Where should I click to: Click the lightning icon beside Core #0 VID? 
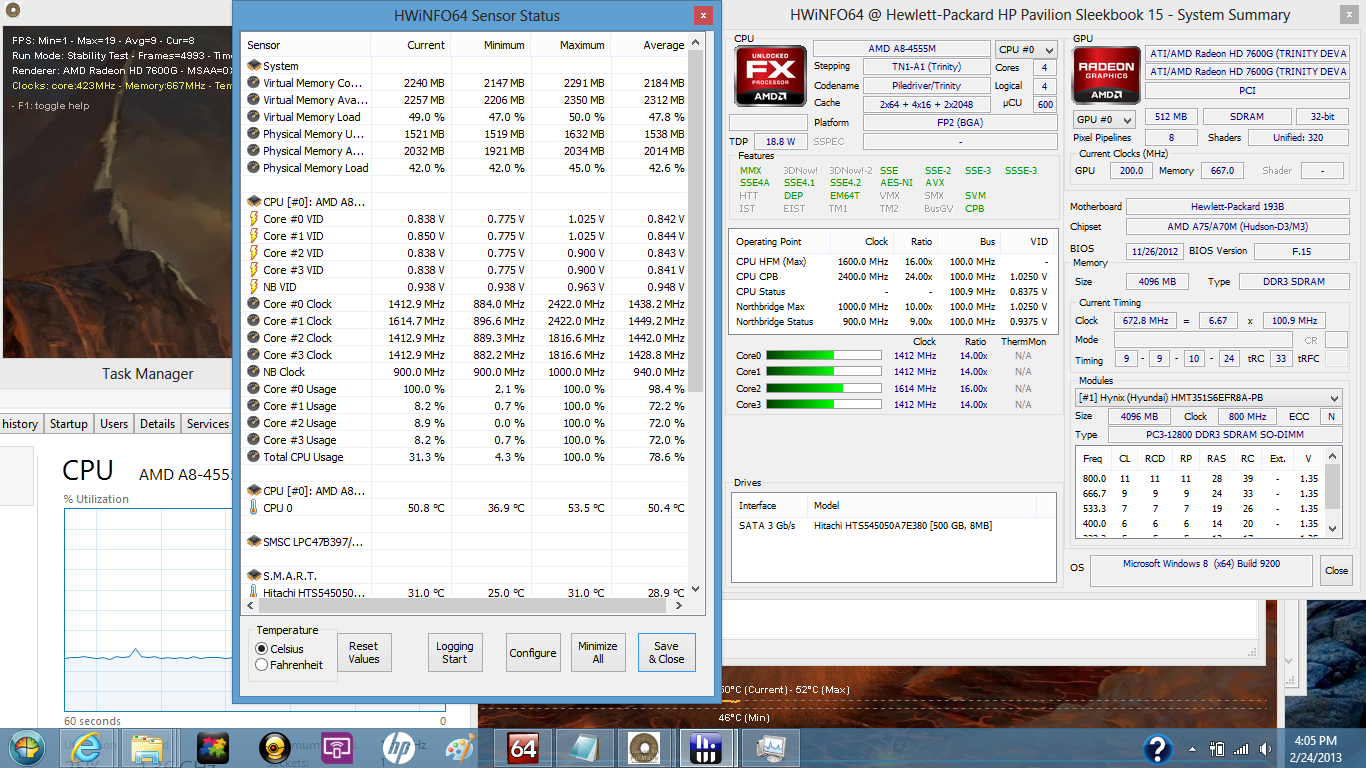click(254, 219)
